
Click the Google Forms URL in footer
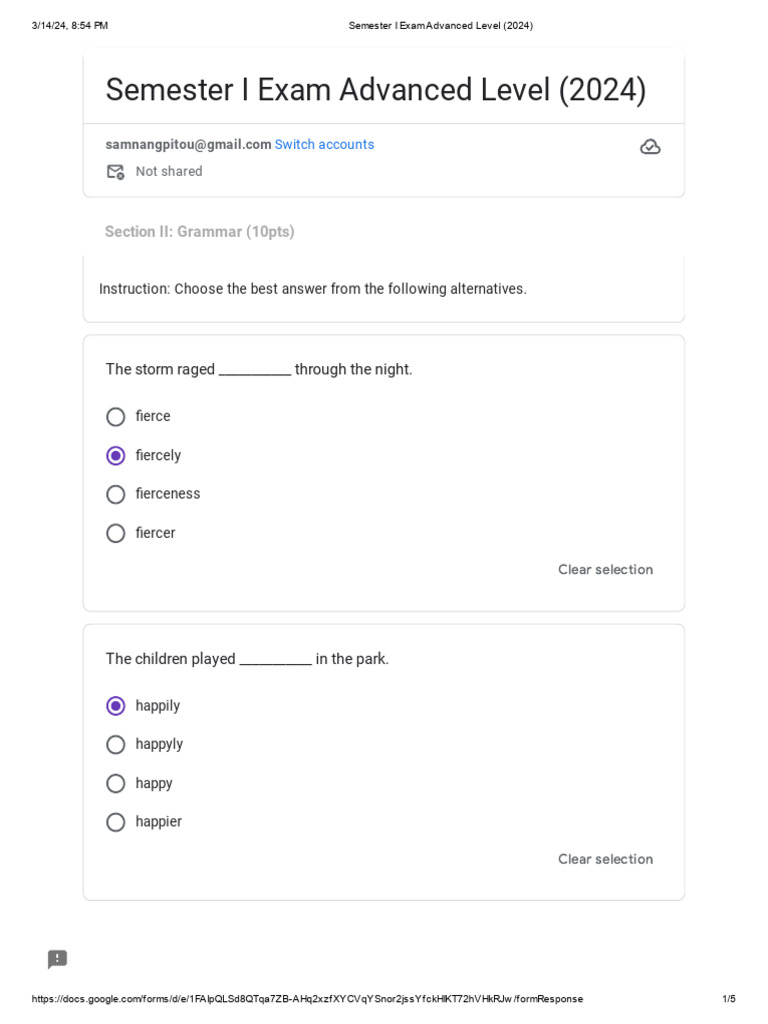click(x=307, y=999)
